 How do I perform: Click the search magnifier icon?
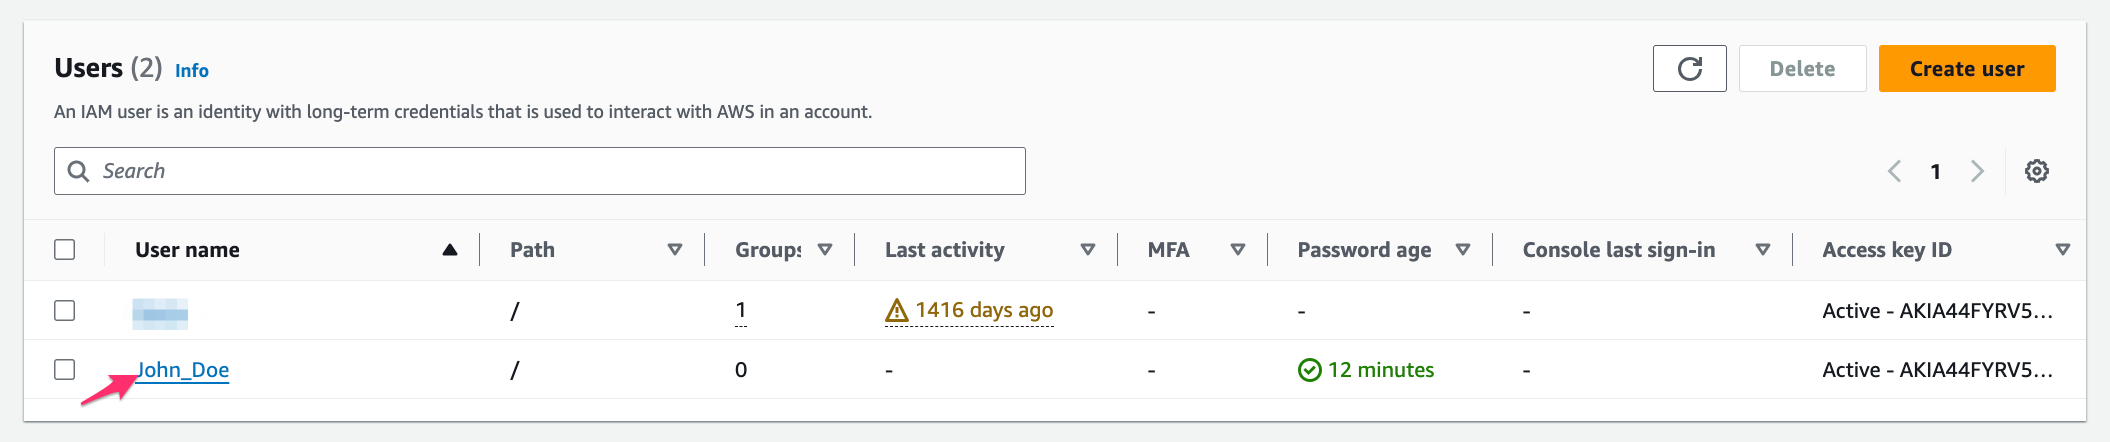pyautogui.click(x=78, y=171)
